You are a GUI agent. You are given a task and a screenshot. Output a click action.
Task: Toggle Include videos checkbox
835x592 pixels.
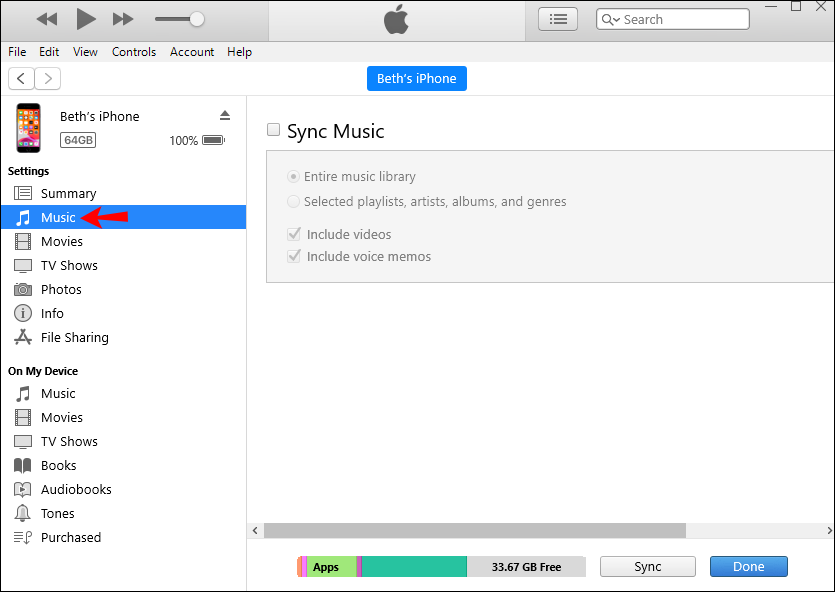click(x=294, y=234)
